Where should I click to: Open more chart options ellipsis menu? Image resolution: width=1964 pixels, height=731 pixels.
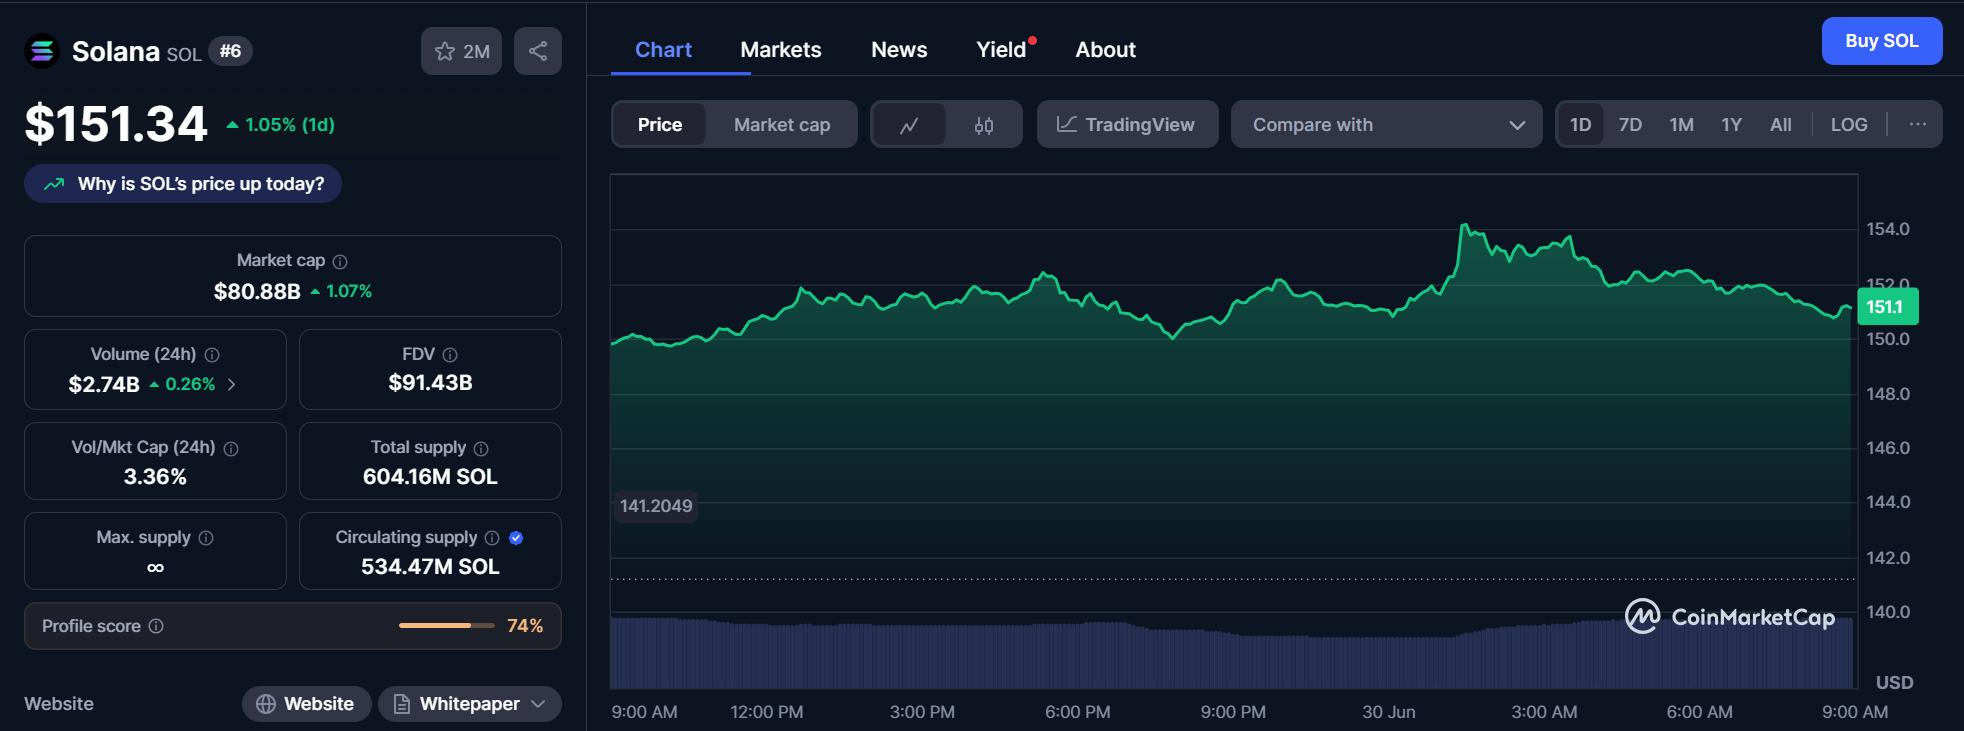pos(1917,124)
